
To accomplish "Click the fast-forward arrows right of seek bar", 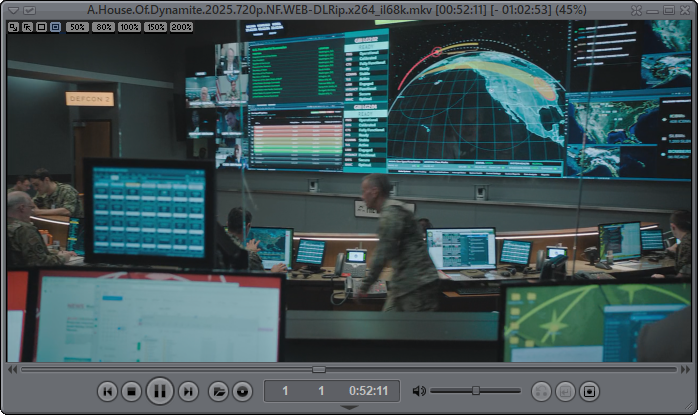I will click(x=684, y=369).
